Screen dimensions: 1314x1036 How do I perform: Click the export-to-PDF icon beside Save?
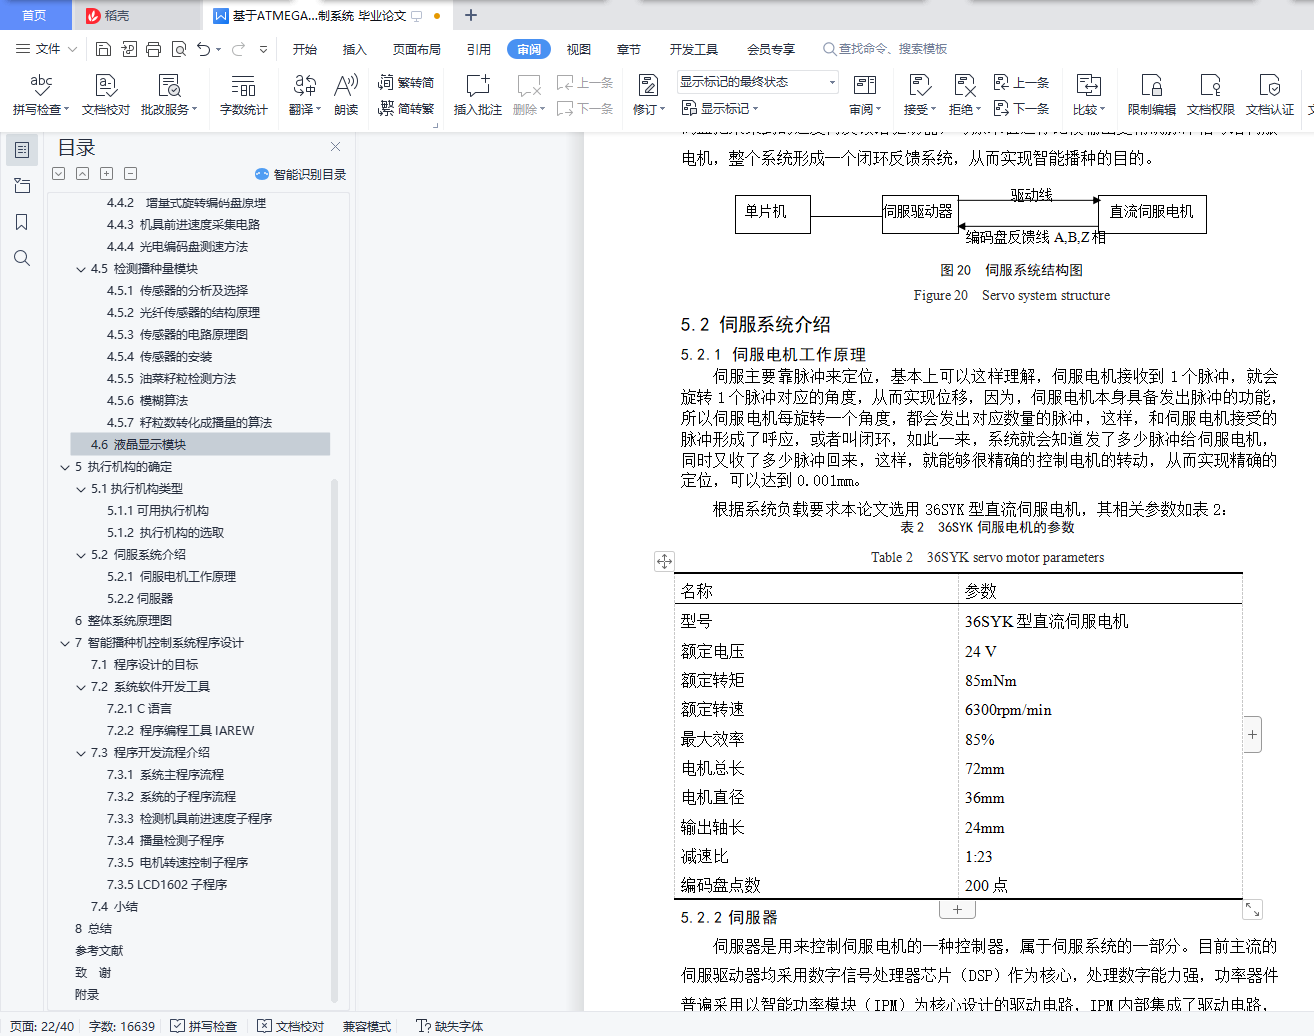coord(129,49)
